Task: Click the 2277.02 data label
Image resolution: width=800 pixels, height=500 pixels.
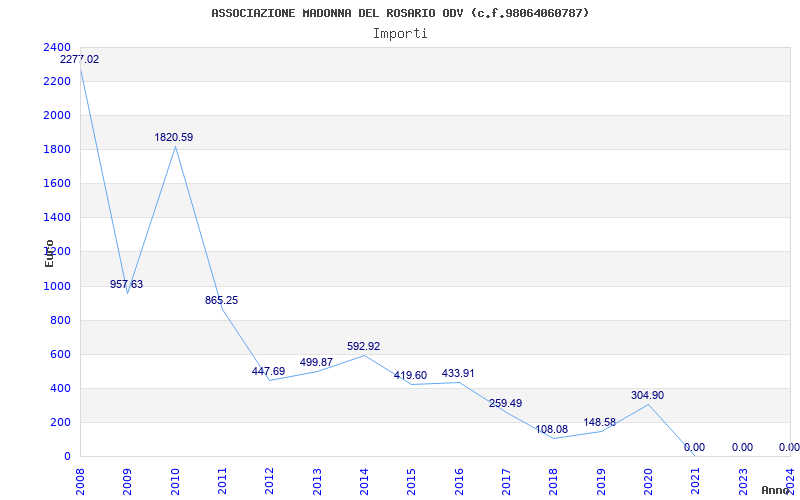Action: 80,59
